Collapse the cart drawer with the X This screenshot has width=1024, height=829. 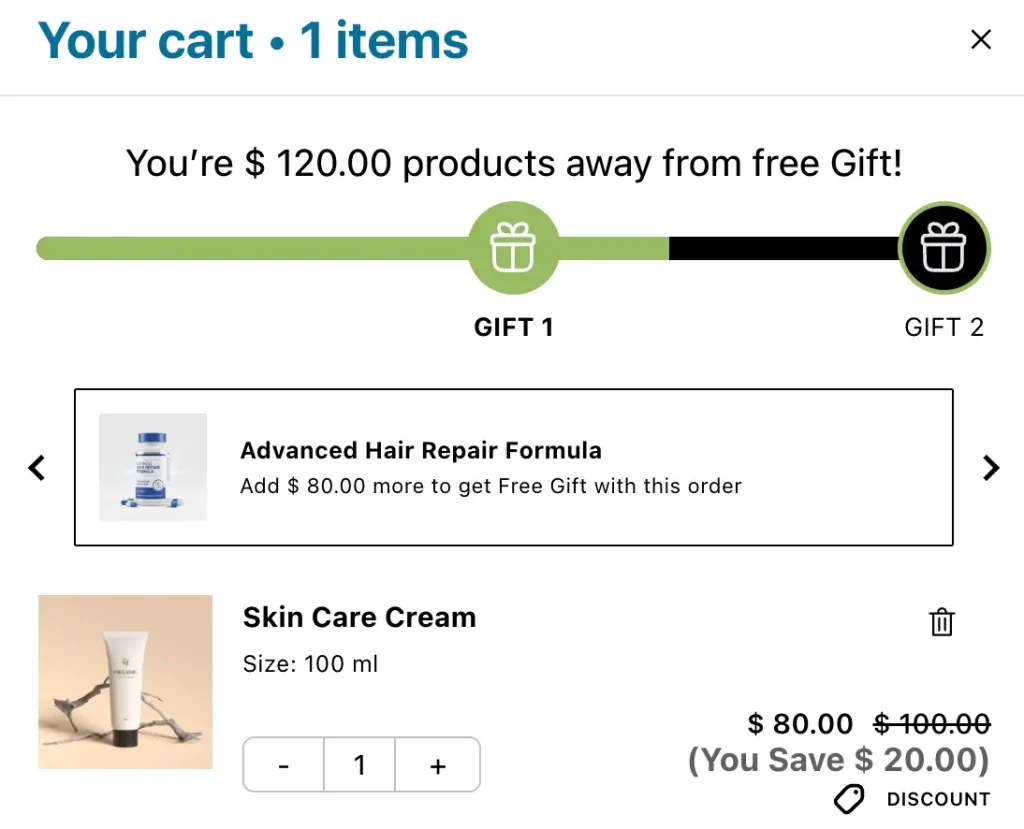point(981,39)
